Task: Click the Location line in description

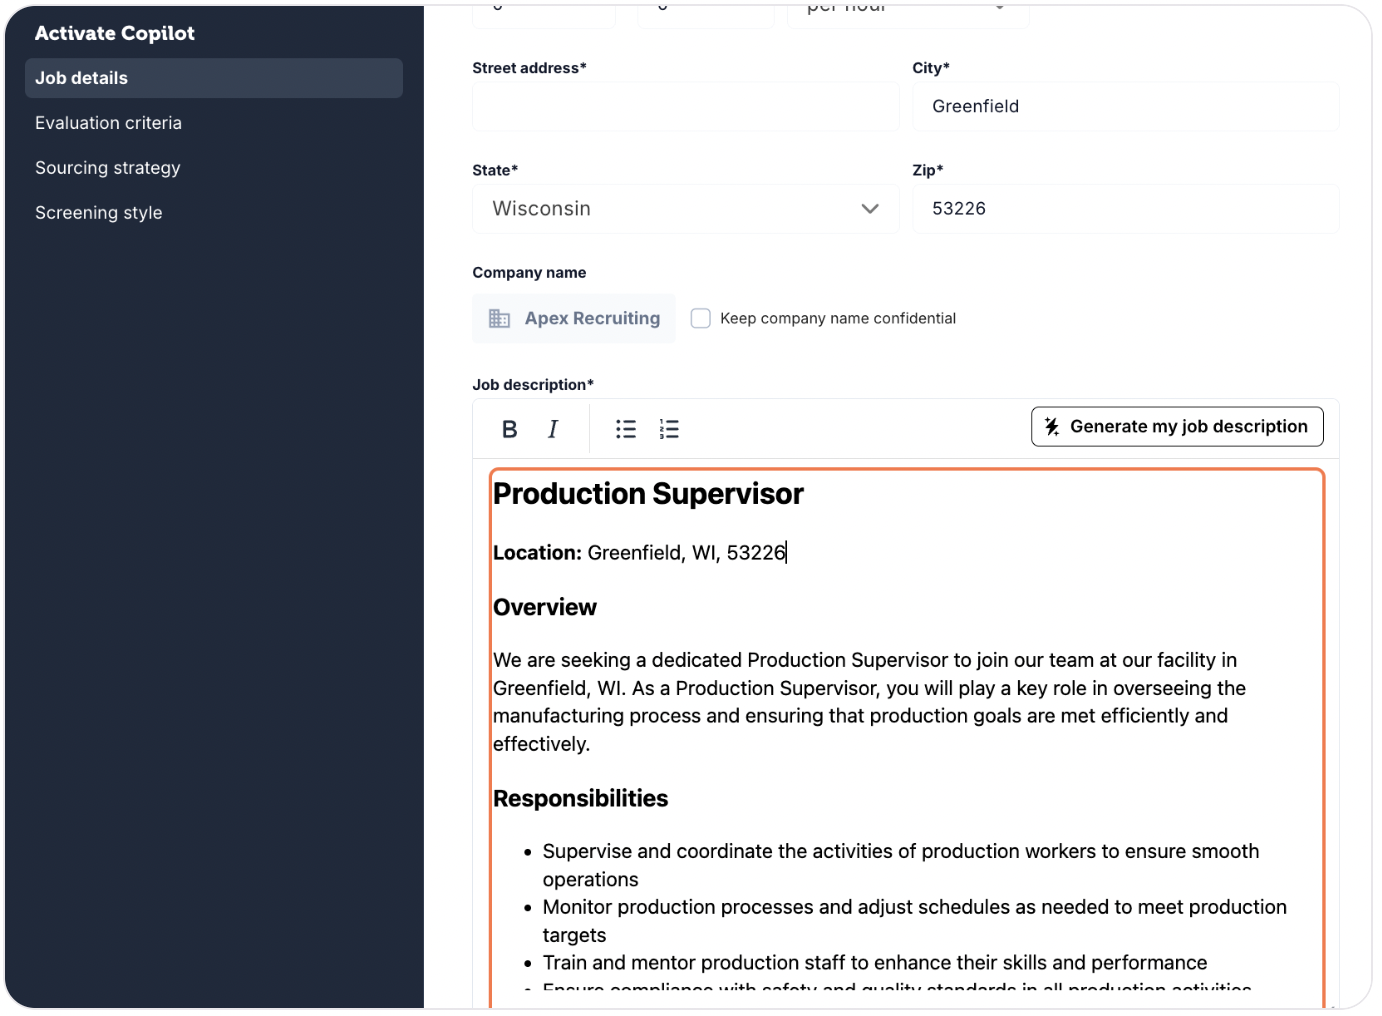Action: 640,553
